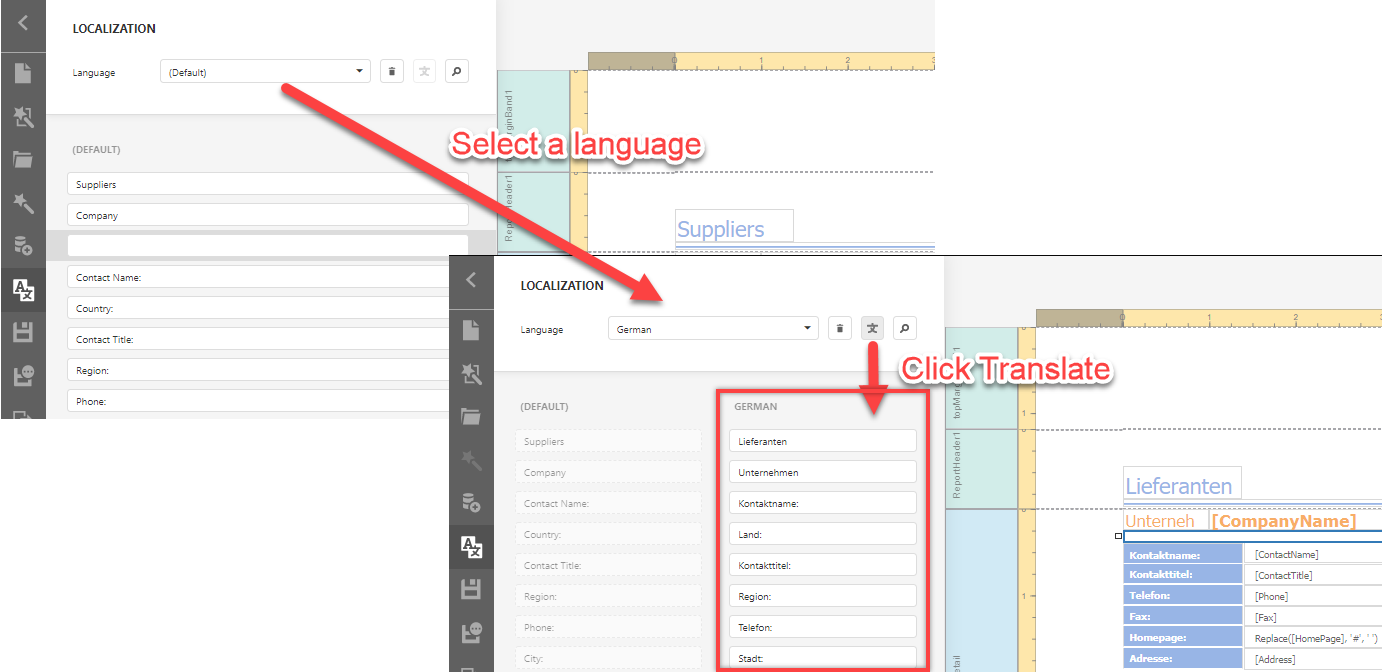Screen dimensions: 1382x672
Task: Open Design in Report Wizard icon, Default-language sidebar
Action: 23,119
